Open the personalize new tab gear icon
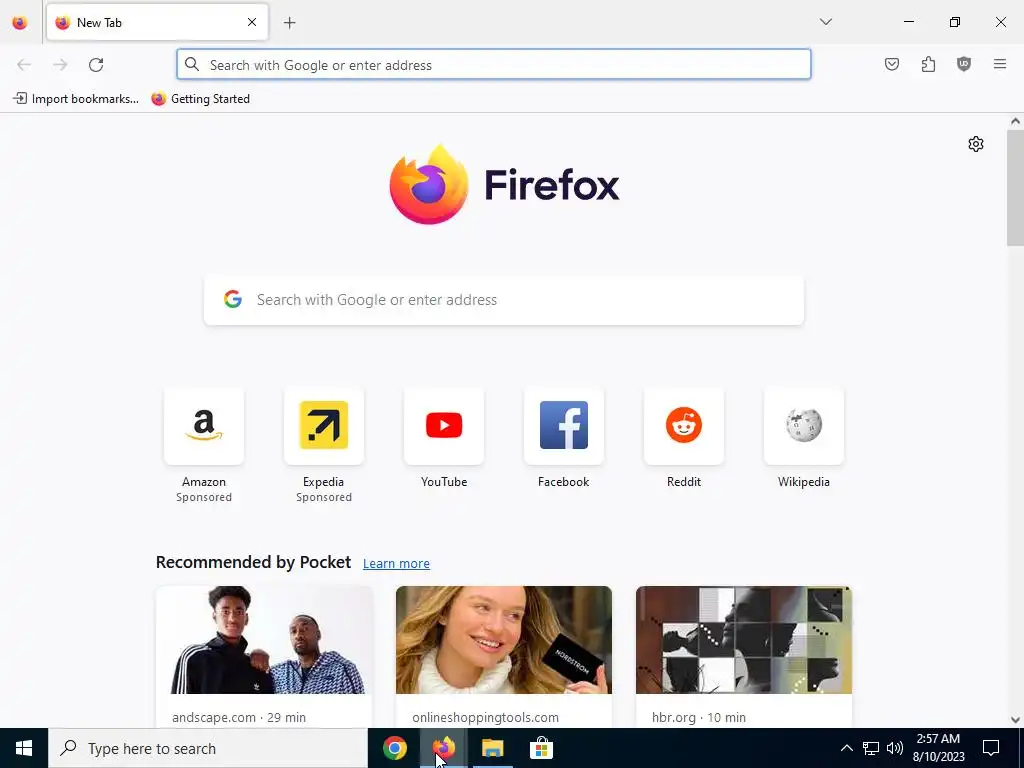Screen dimensions: 1024x768 tap(976, 144)
